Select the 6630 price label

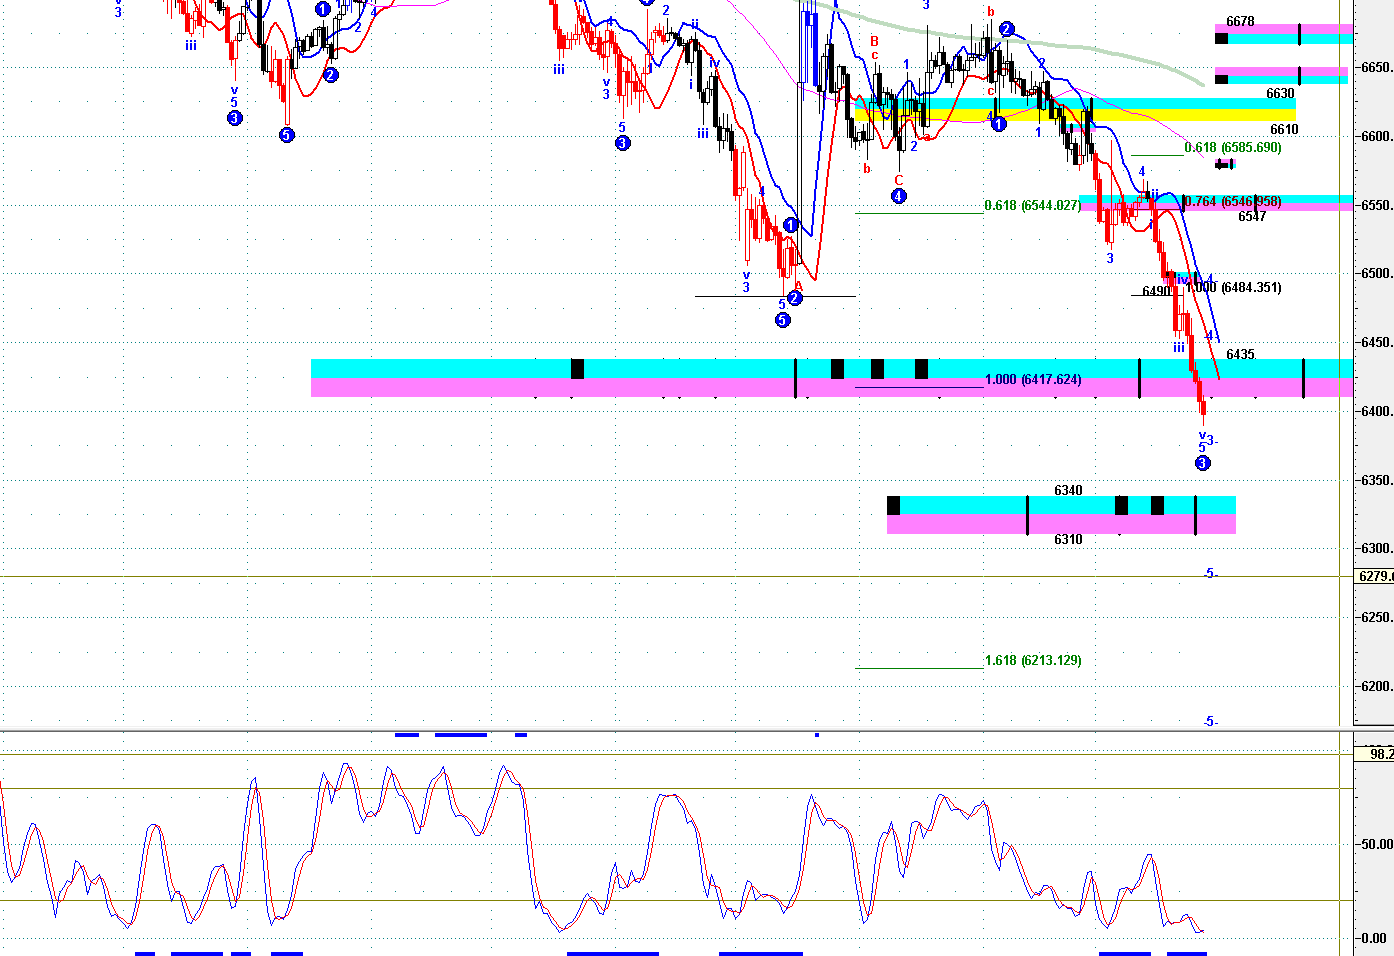click(1280, 94)
